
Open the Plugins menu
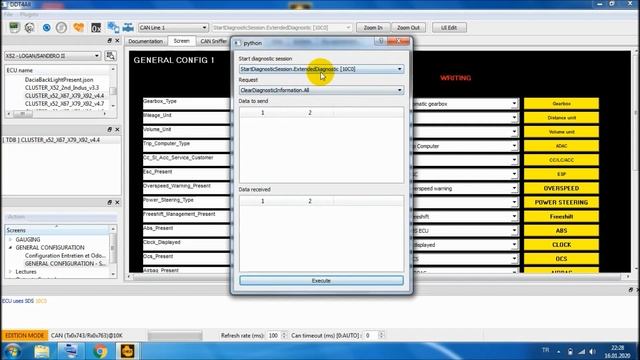(x=29, y=14)
